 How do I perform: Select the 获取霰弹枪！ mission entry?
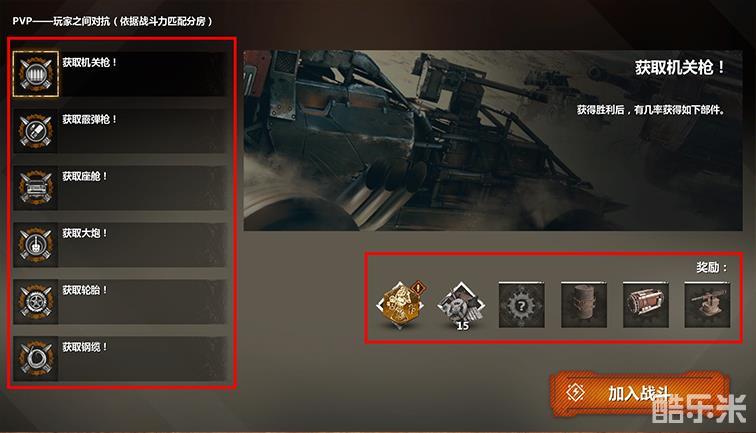coord(120,131)
